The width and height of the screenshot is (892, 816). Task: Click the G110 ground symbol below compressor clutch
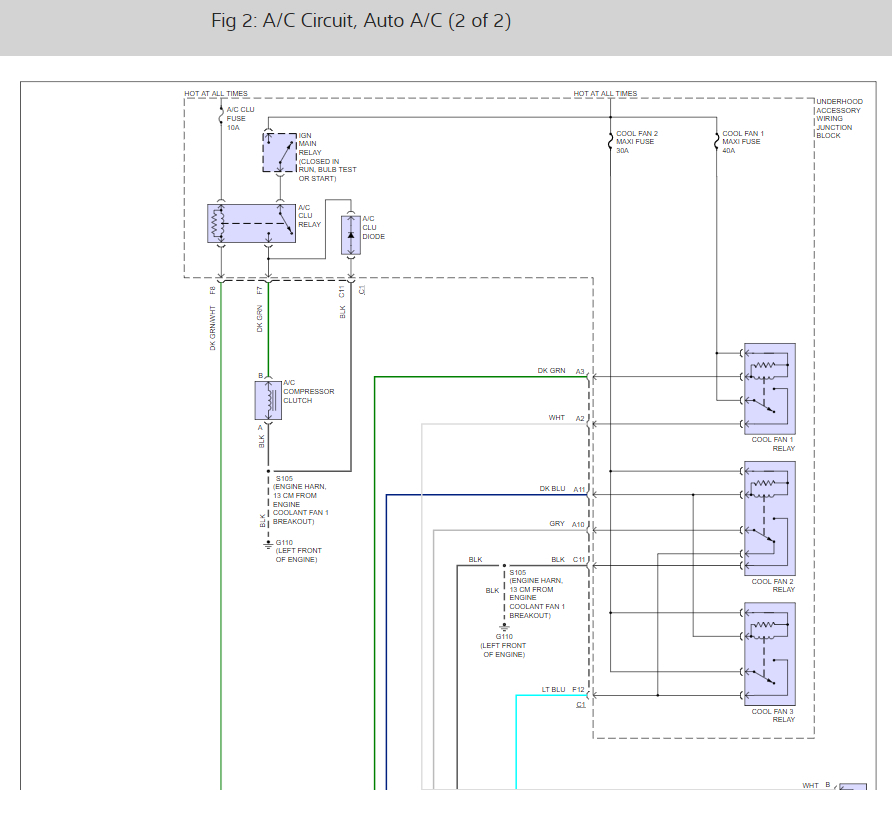click(268, 545)
